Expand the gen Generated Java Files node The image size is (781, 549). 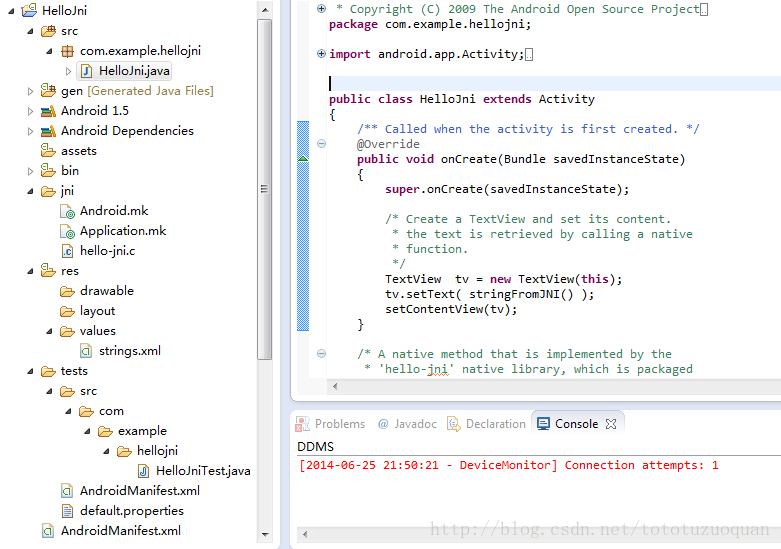pyautogui.click(x=30, y=91)
